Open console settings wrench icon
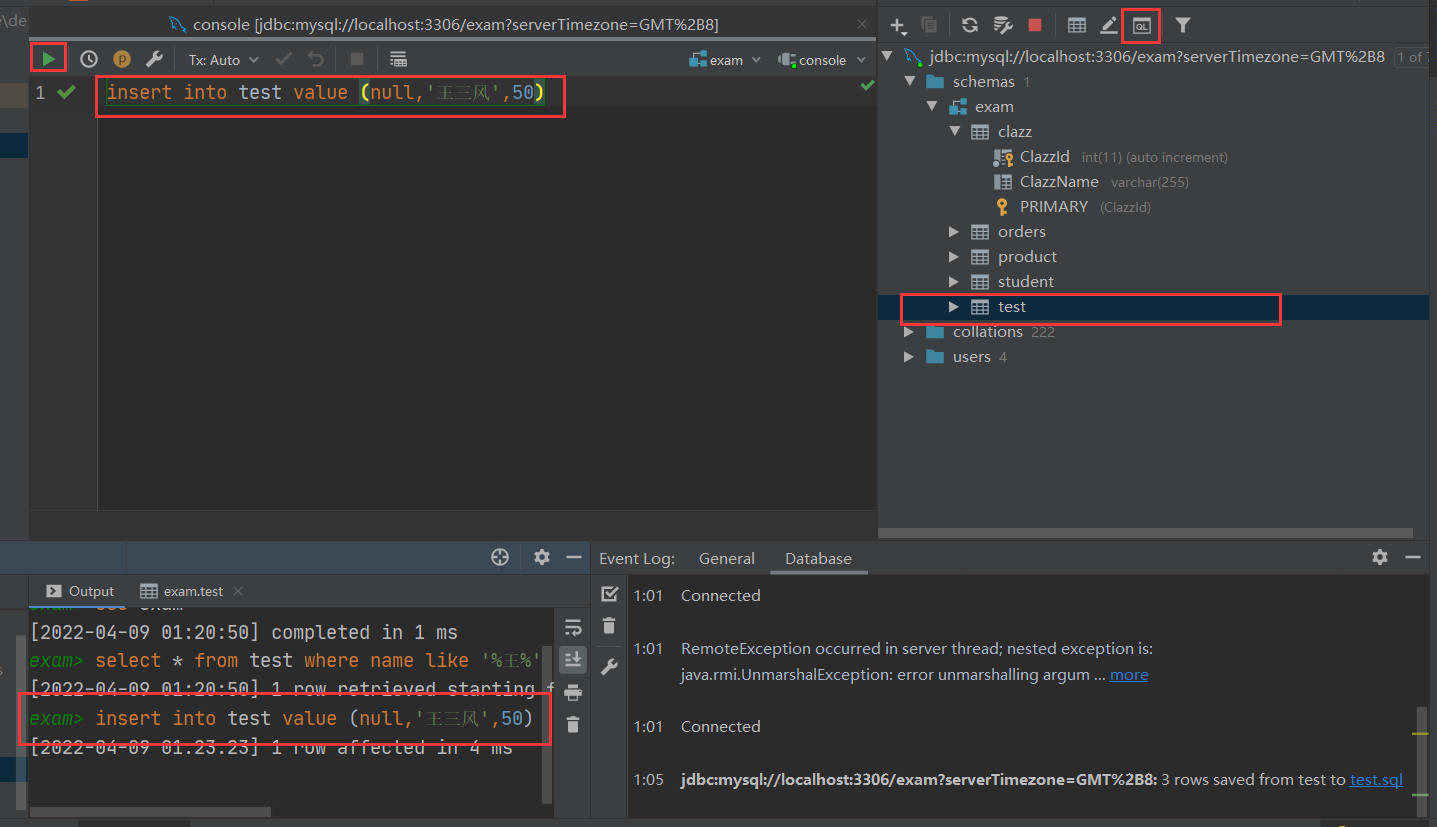This screenshot has height=827, width=1437. [x=154, y=60]
